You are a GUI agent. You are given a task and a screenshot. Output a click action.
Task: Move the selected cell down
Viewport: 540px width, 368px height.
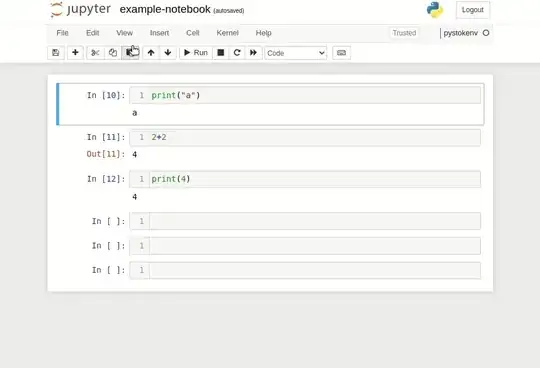168,53
